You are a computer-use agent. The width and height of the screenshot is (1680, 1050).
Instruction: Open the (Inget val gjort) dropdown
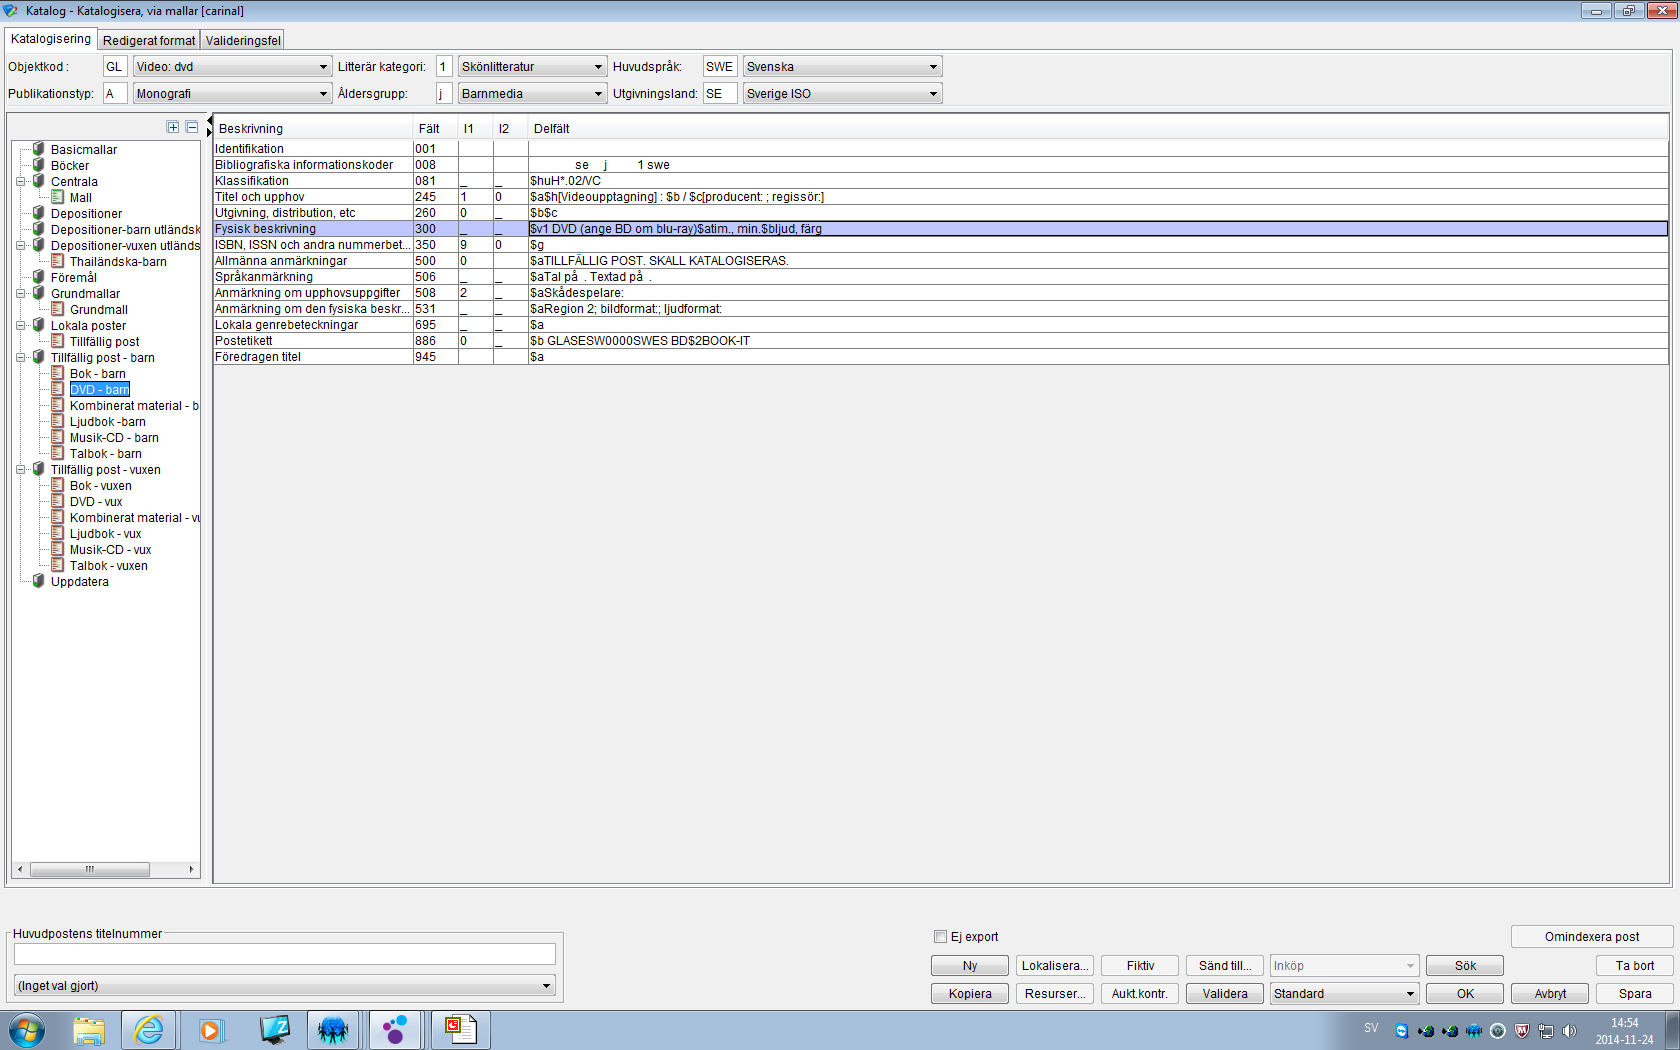(546, 986)
